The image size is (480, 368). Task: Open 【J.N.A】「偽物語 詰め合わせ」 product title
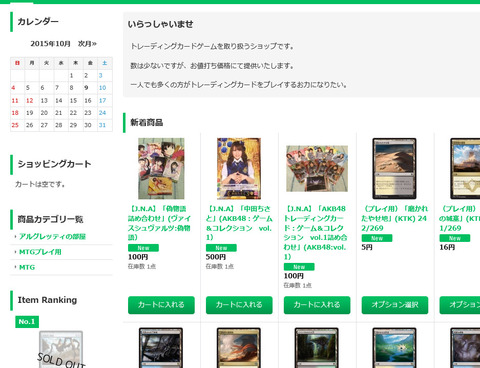(x=159, y=223)
